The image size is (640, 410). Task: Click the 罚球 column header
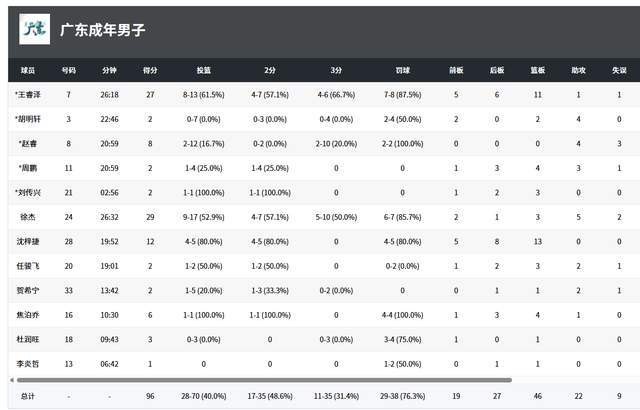pos(402,71)
